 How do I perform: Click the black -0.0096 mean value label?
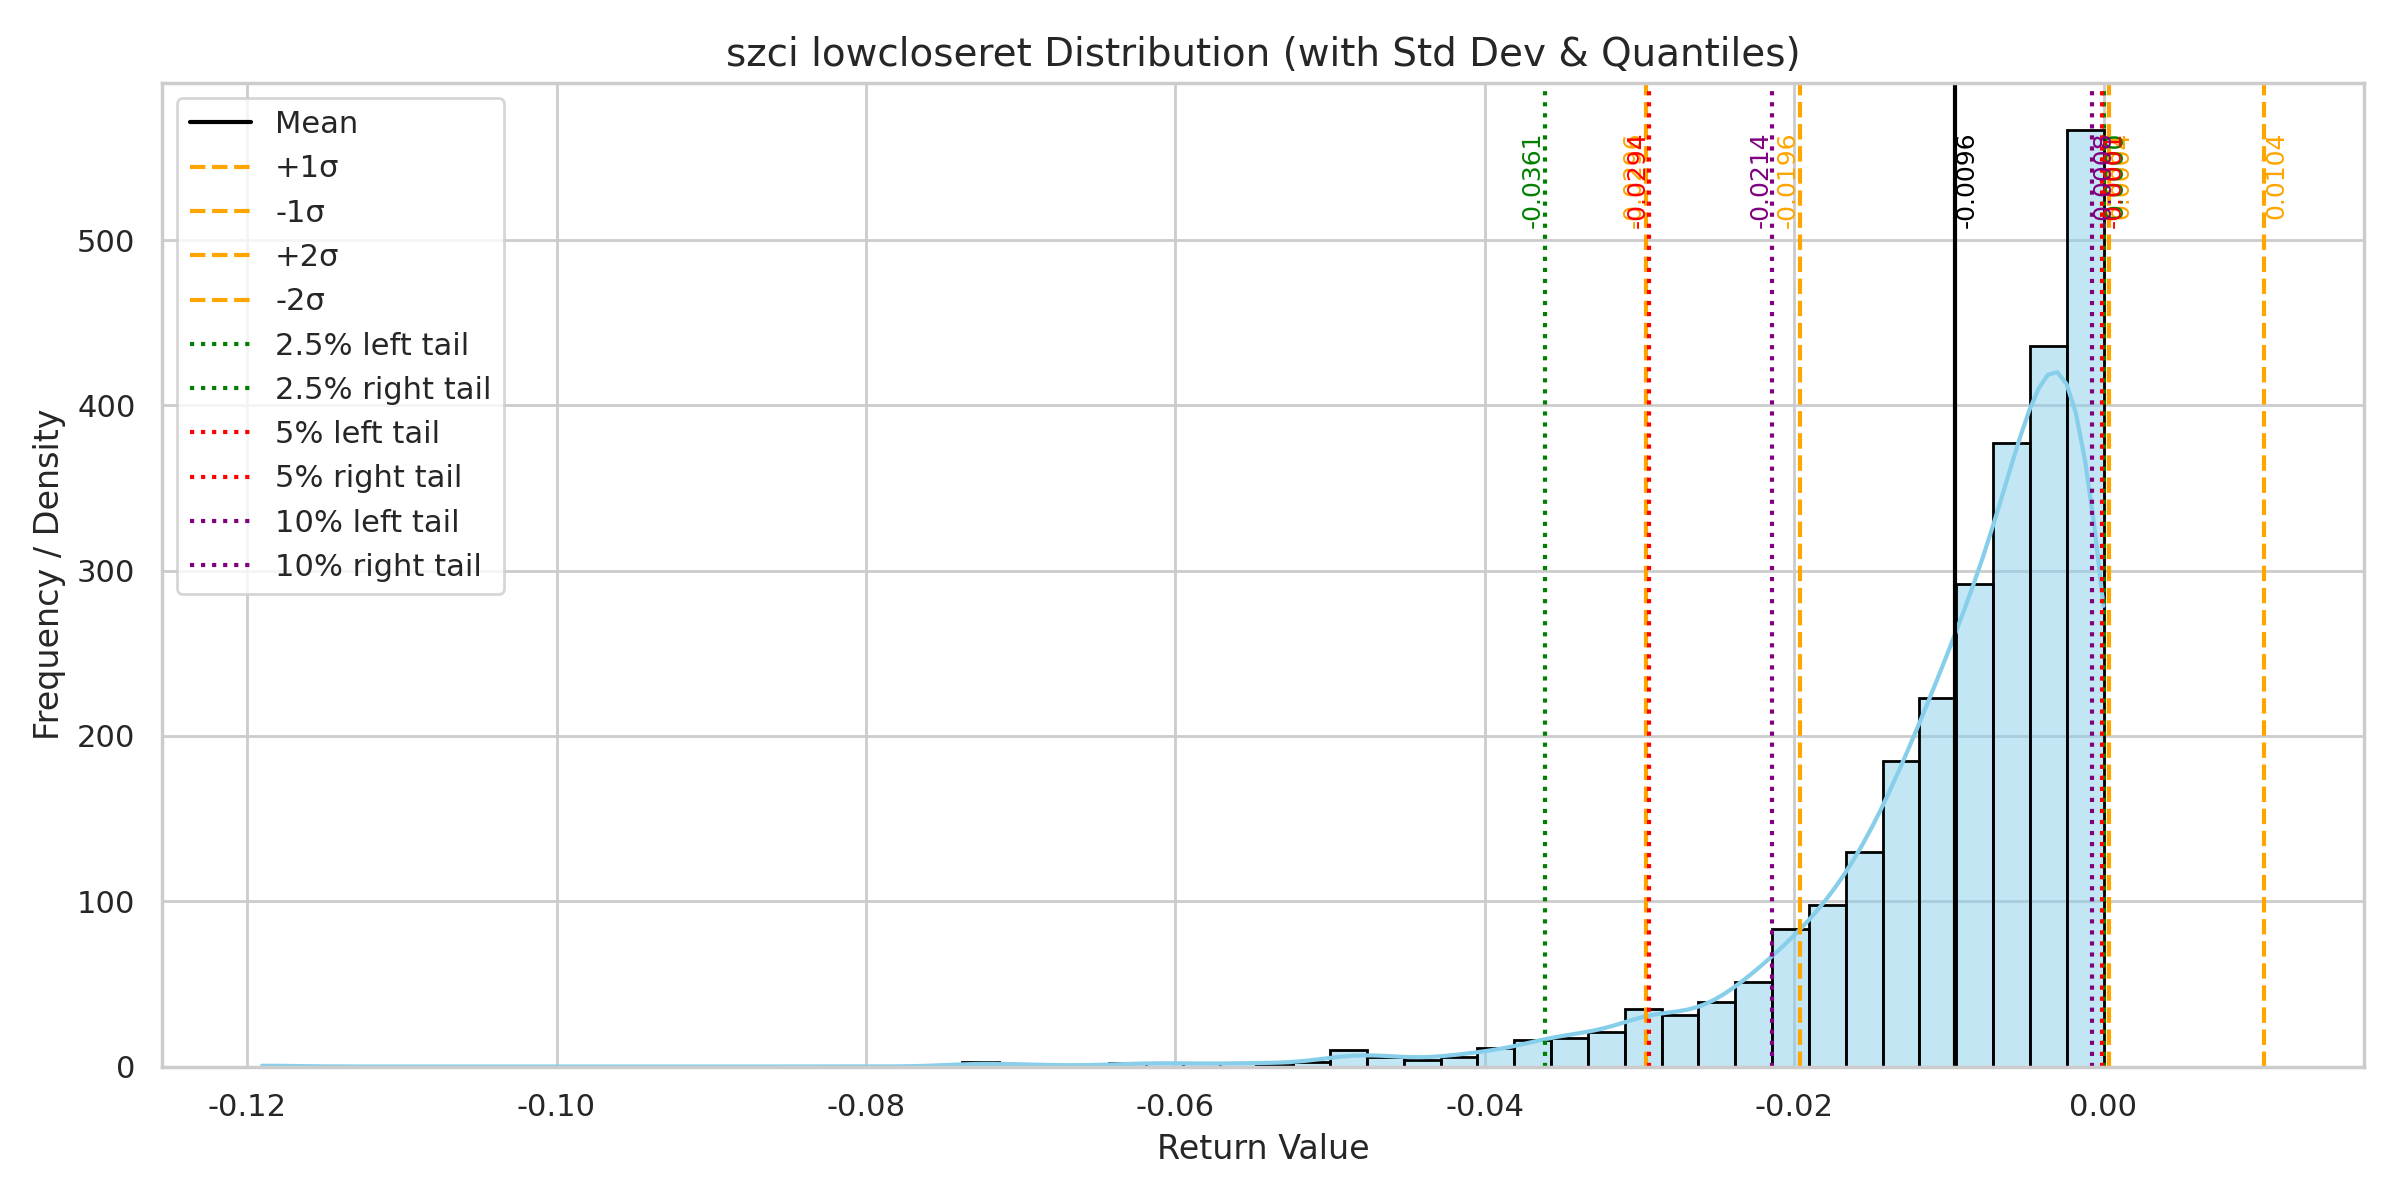coord(1965,182)
